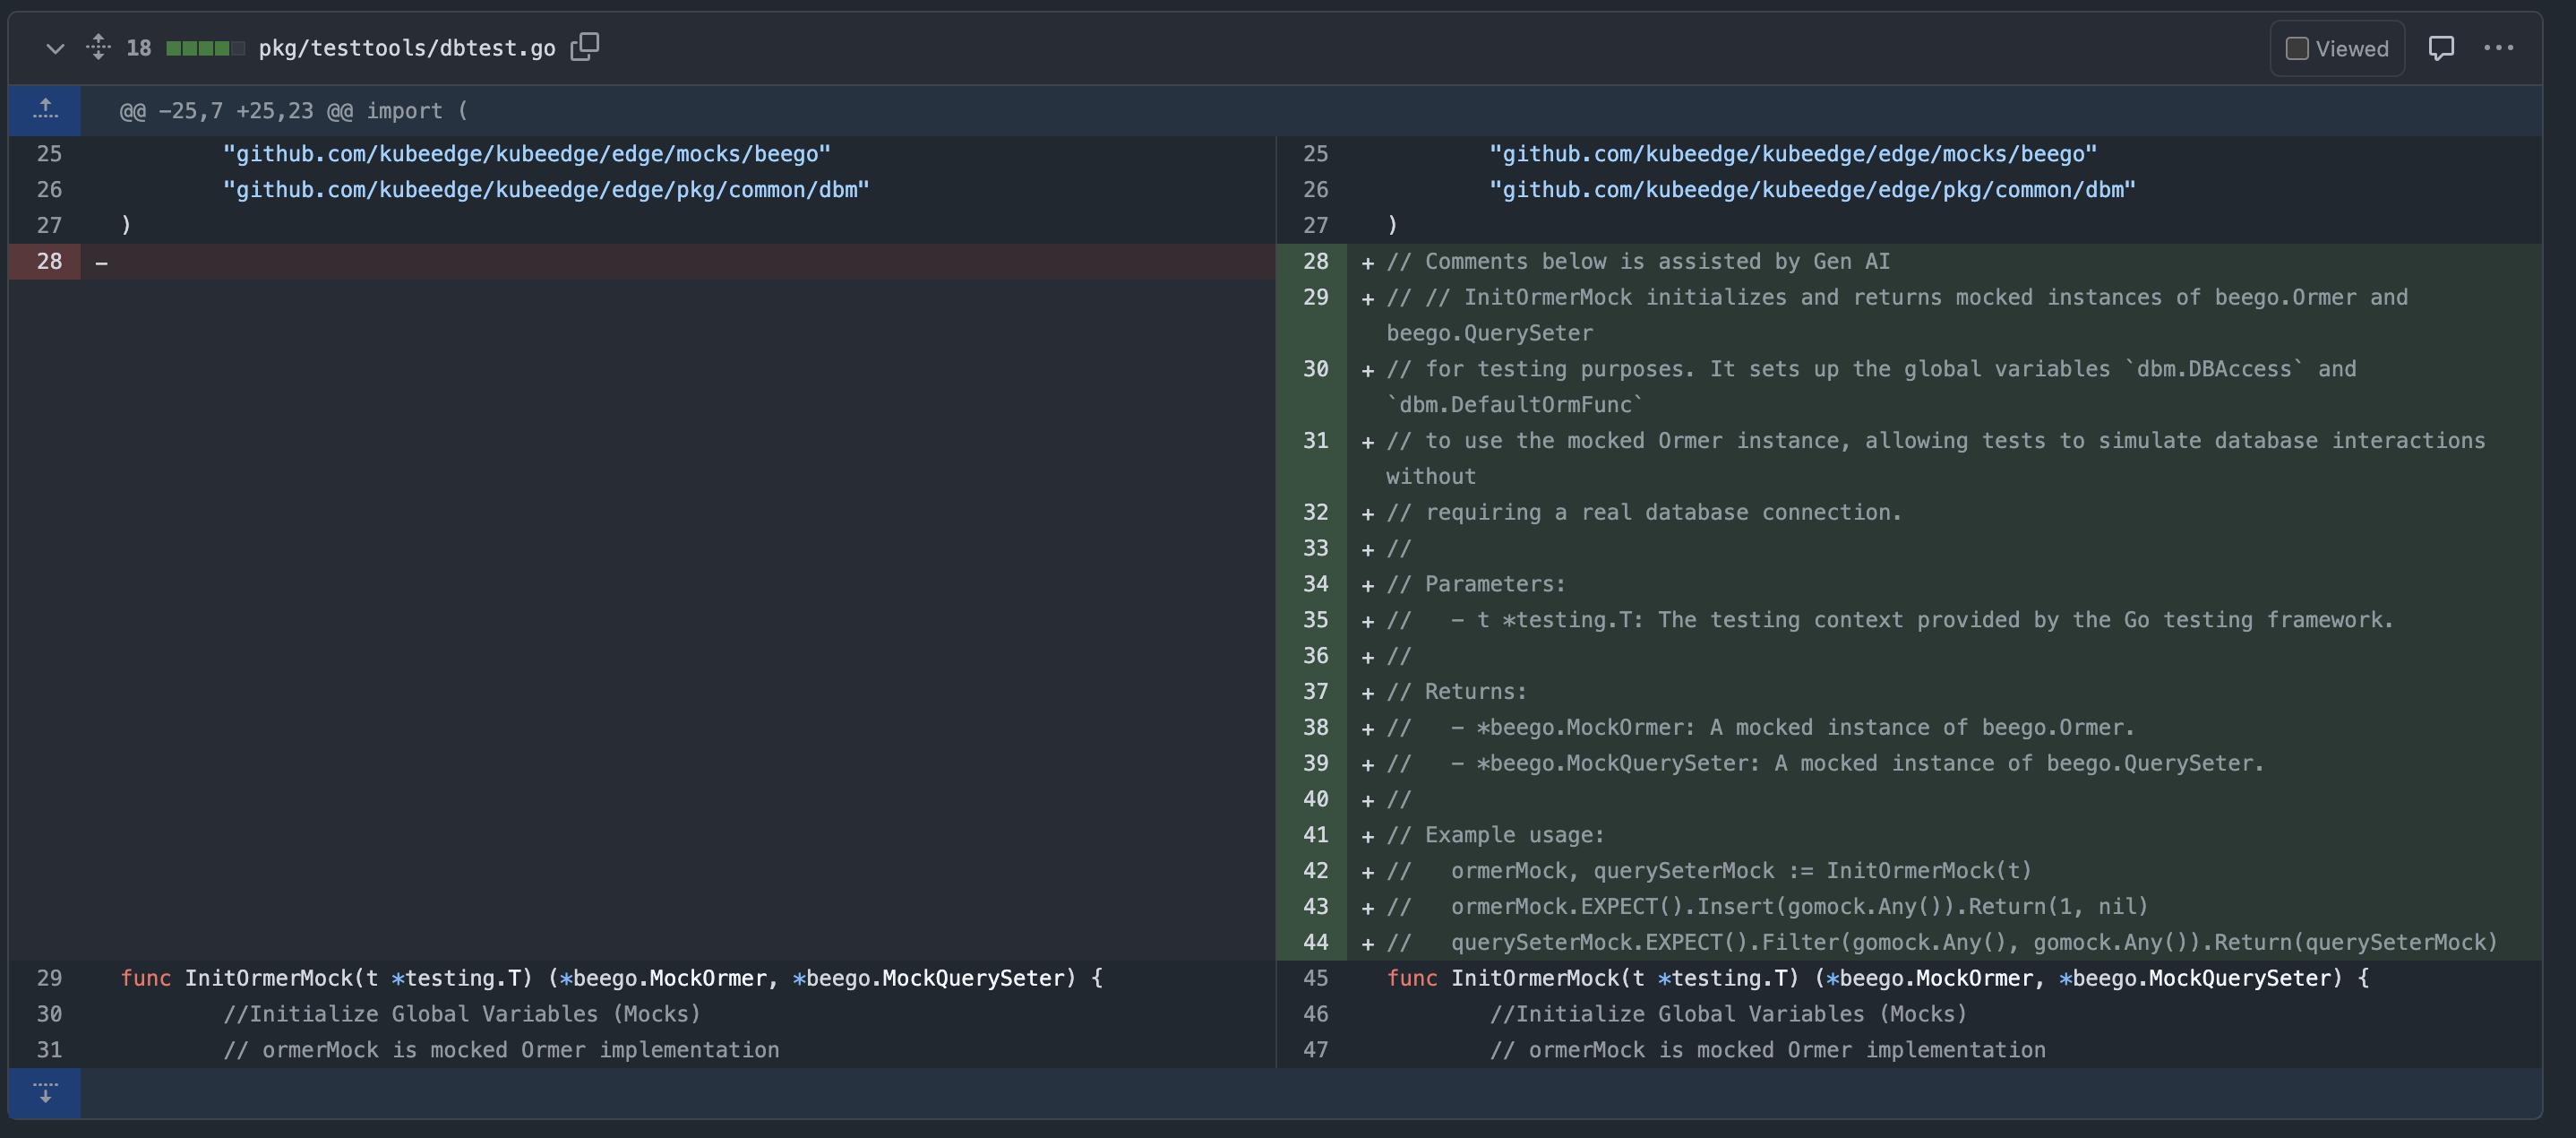The height and width of the screenshot is (1138, 2576).
Task: Copy the dbtest.go file path
Action: pyautogui.click(x=585, y=47)
